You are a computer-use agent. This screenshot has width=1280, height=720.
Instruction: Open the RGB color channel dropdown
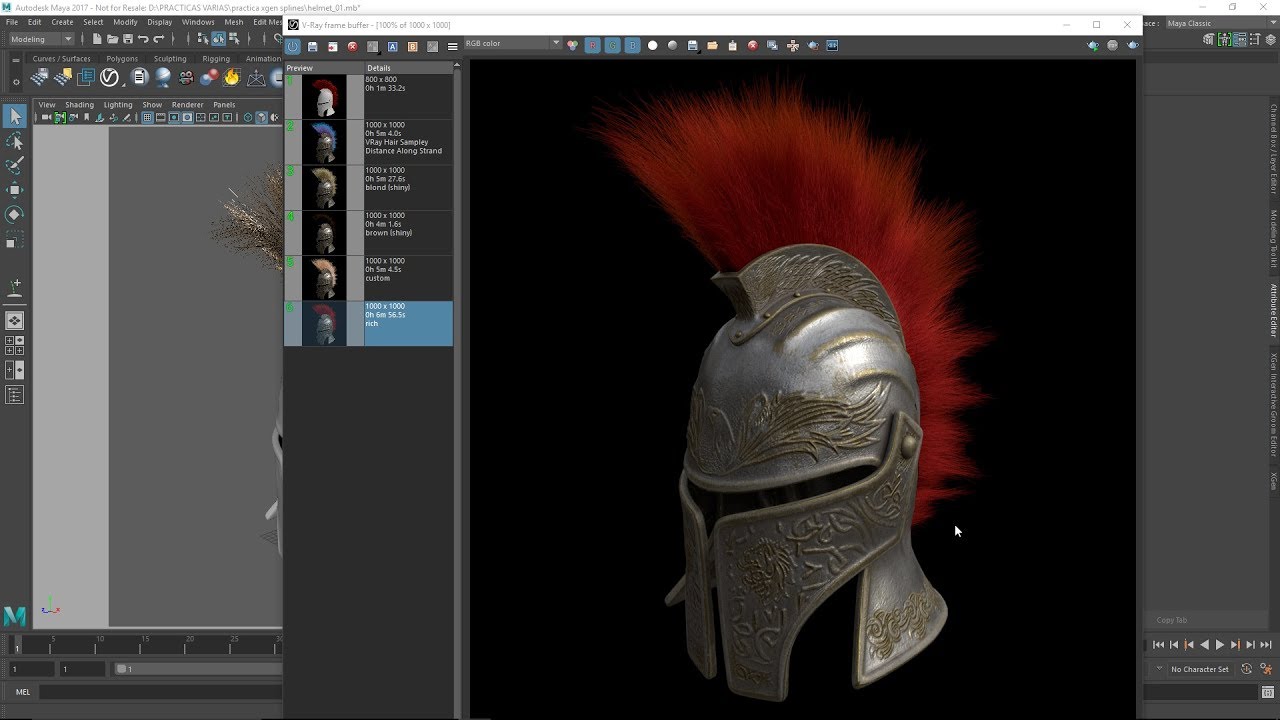512,44
